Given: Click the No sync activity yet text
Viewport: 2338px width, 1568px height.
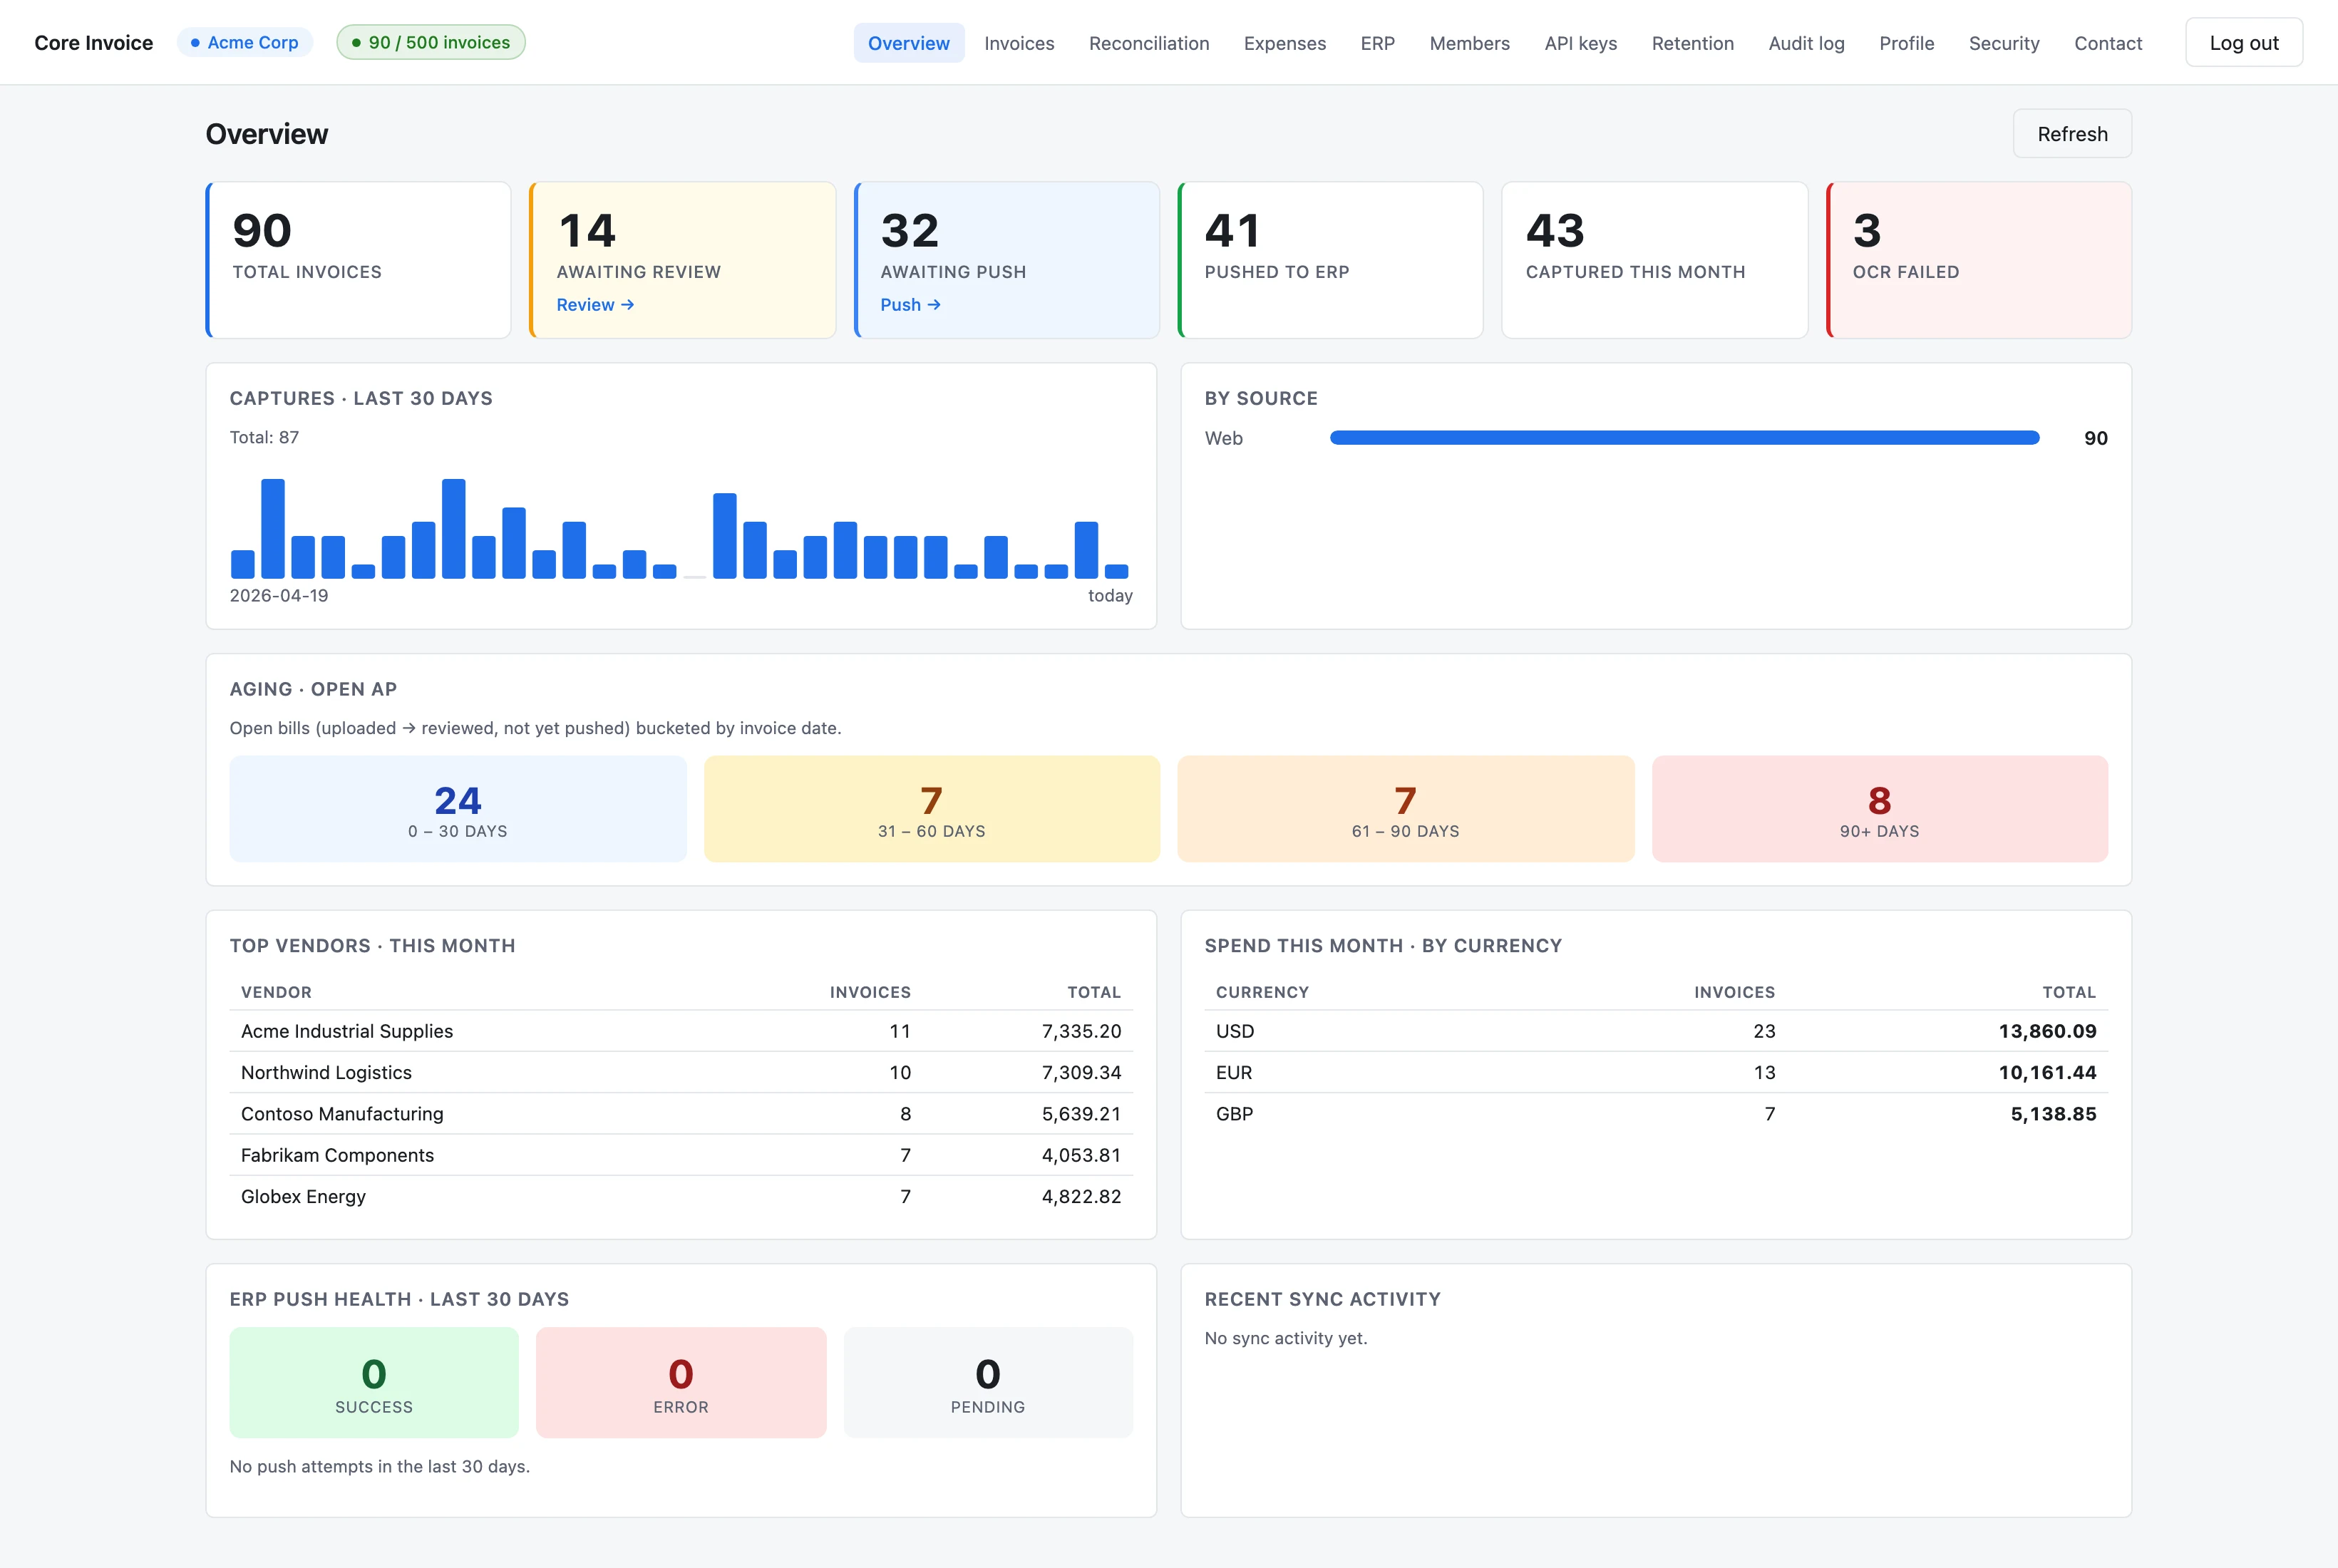Looking at the screenshot, I should [x=1285, y=1338].
